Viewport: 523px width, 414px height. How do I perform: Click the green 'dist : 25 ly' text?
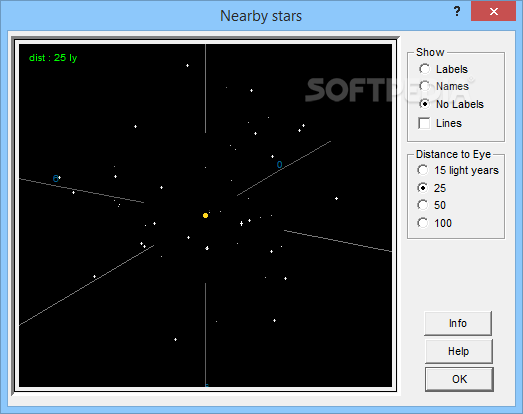(53, 58)
